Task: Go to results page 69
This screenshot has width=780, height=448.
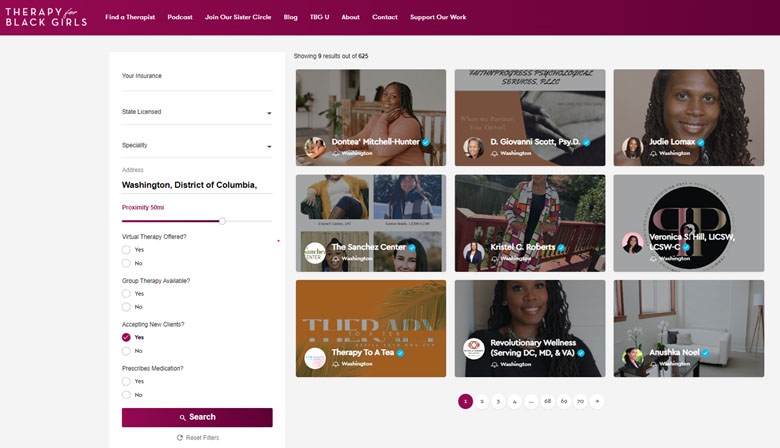Action: [564, 401]
